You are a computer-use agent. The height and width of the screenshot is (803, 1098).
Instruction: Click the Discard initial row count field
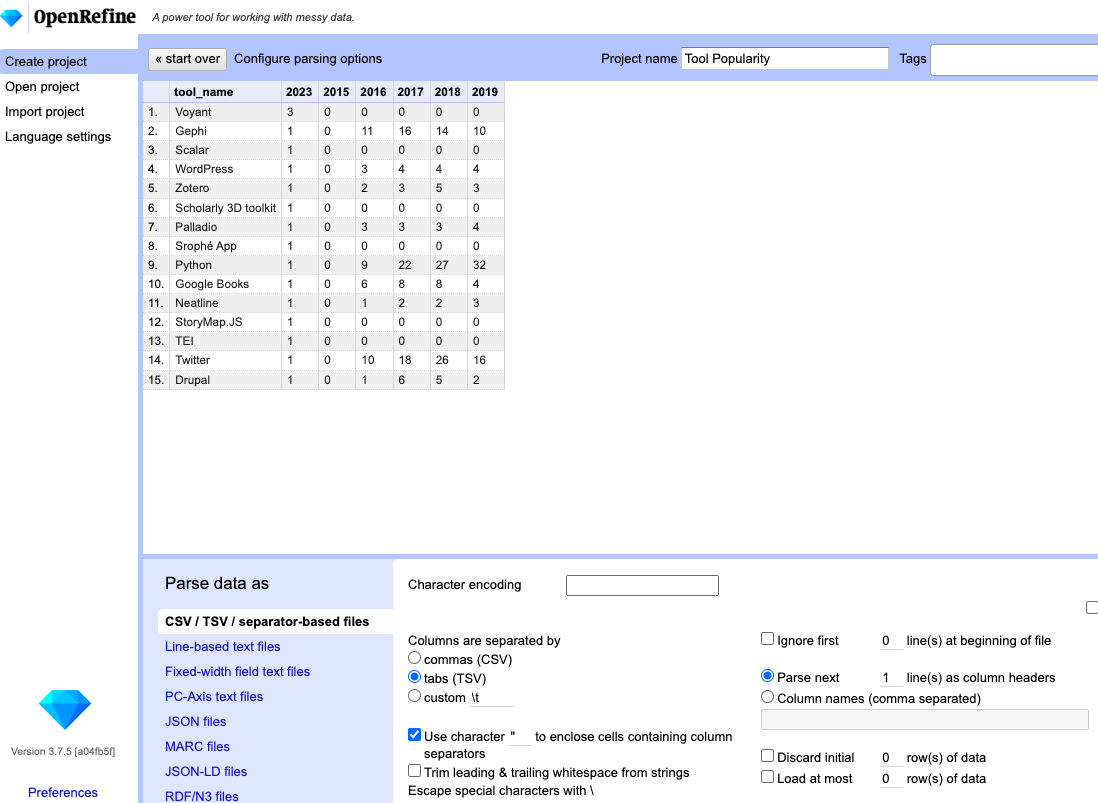pos(891,758)
